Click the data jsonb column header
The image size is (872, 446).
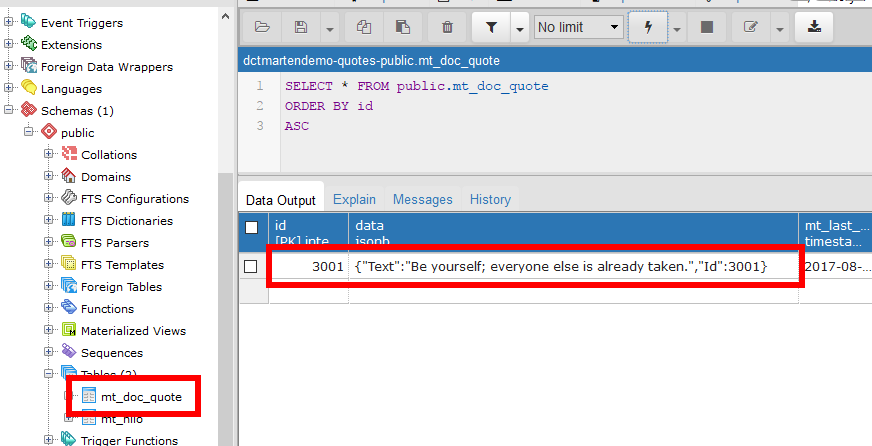[x=574, y=232]
